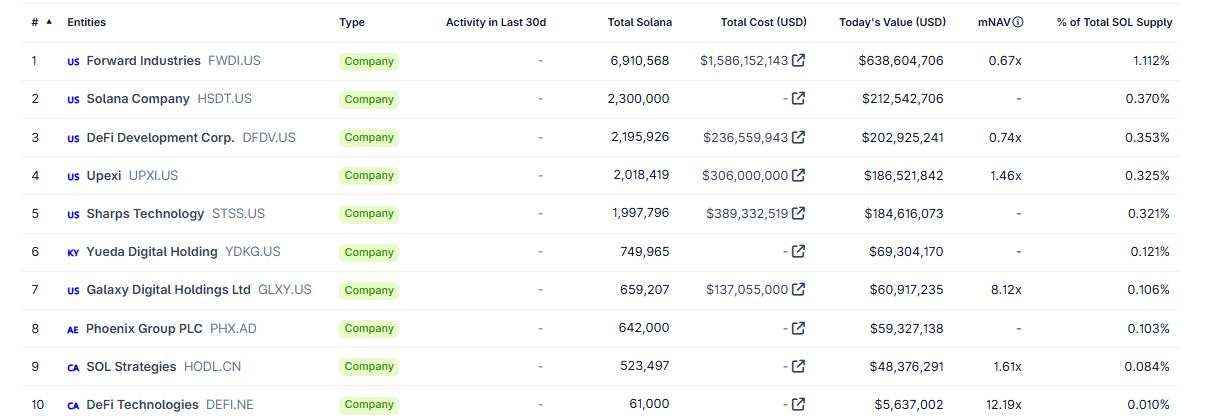Click Company tag in Upexi row
1220x419 pixels.
[369, 175]
